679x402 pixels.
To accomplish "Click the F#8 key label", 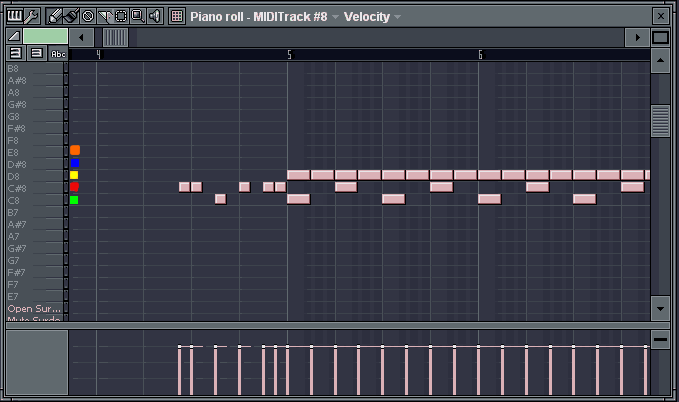I will [x=16, y=129].
